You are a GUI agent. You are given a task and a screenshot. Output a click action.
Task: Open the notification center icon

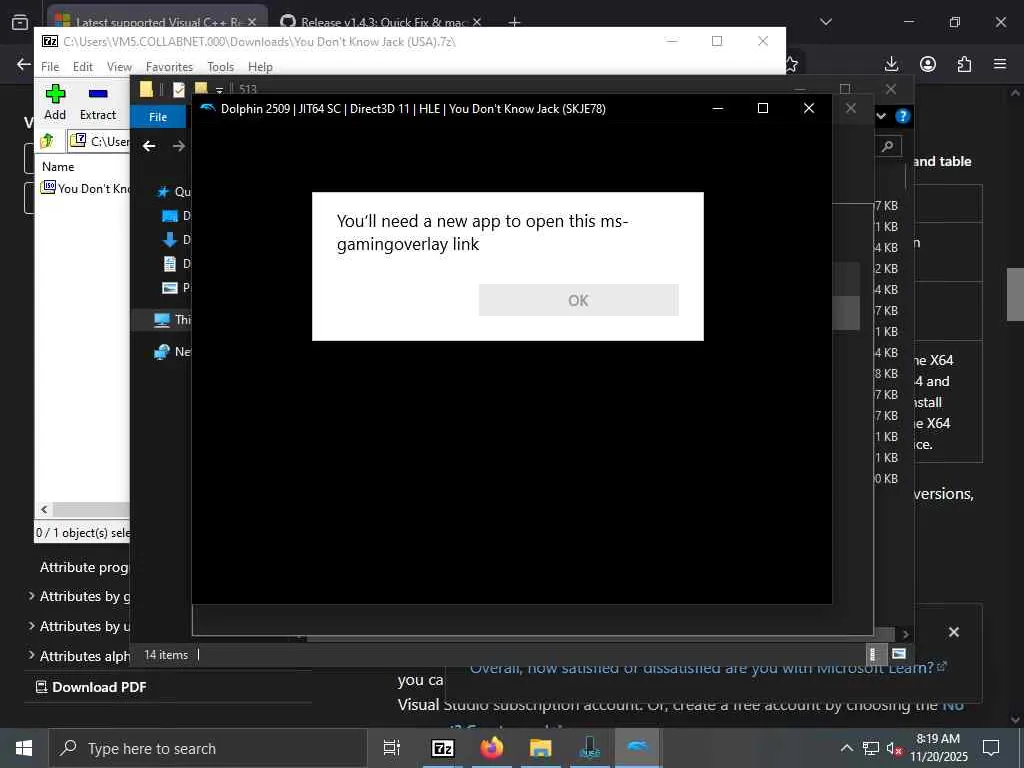(991, 748)
